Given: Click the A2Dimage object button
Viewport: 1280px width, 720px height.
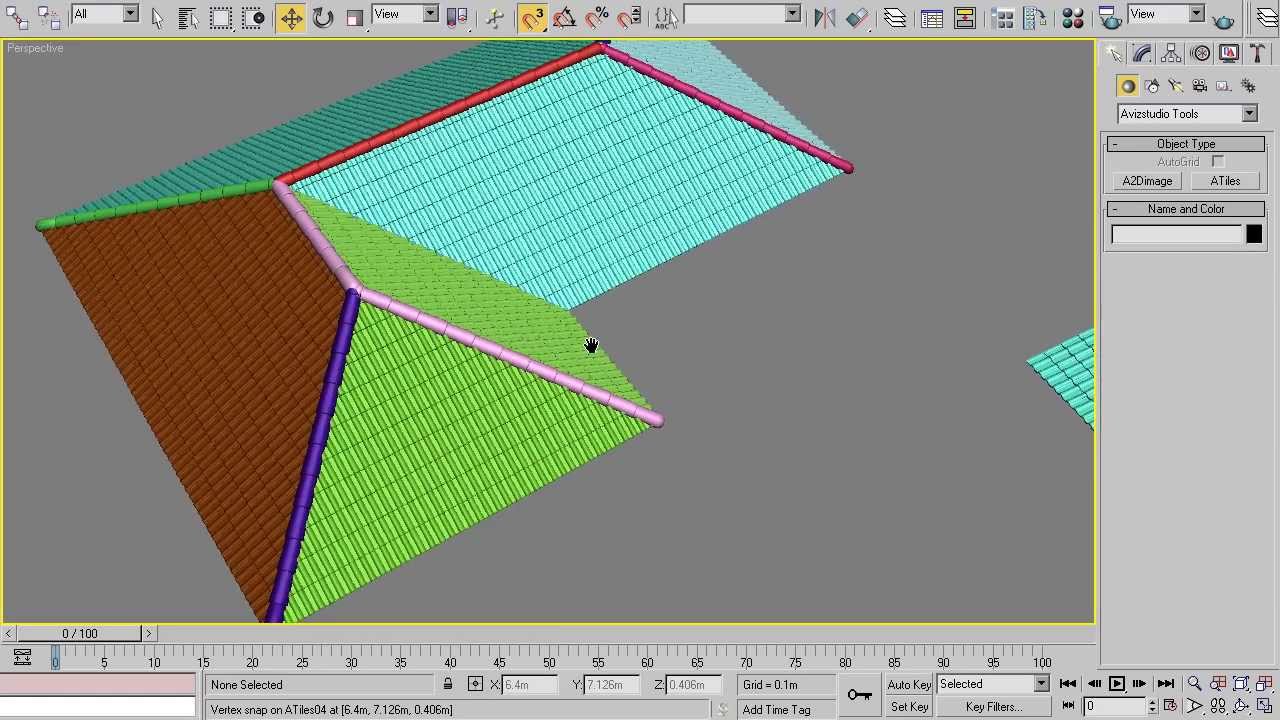Looking at the screenshot, I should point(1147,181).
